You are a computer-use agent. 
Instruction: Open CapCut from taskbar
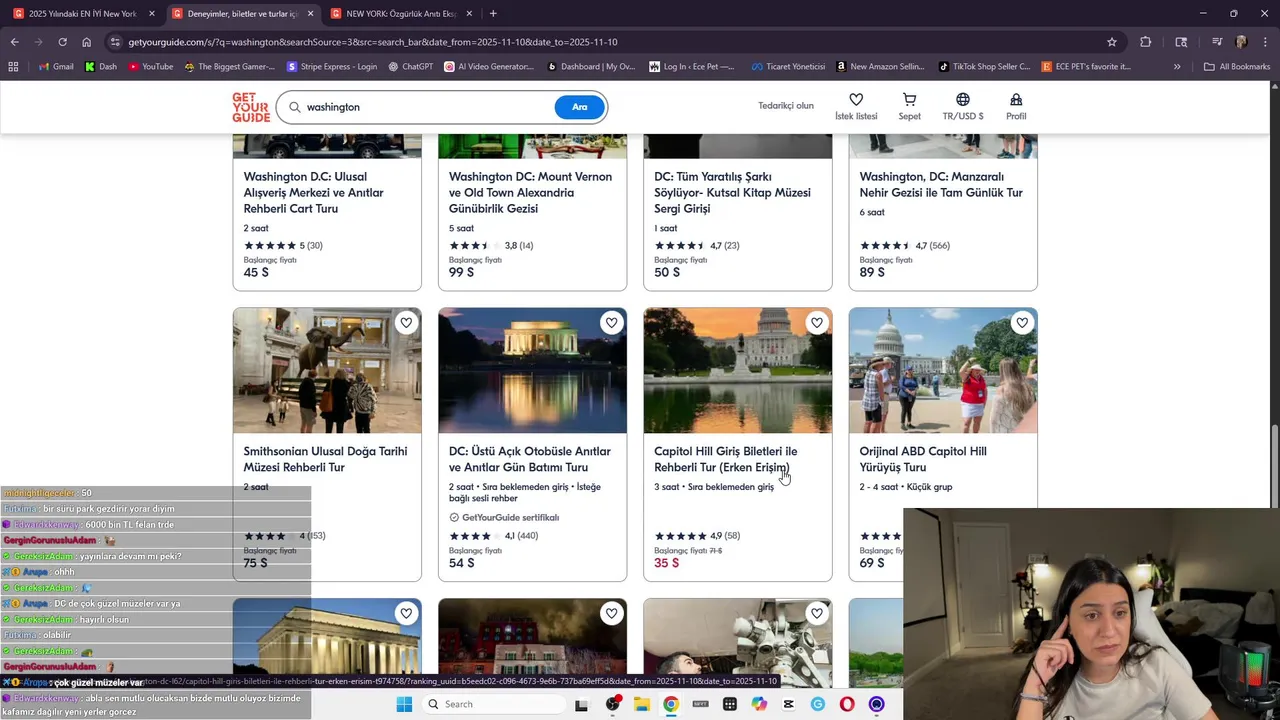(x=789, y=704)
